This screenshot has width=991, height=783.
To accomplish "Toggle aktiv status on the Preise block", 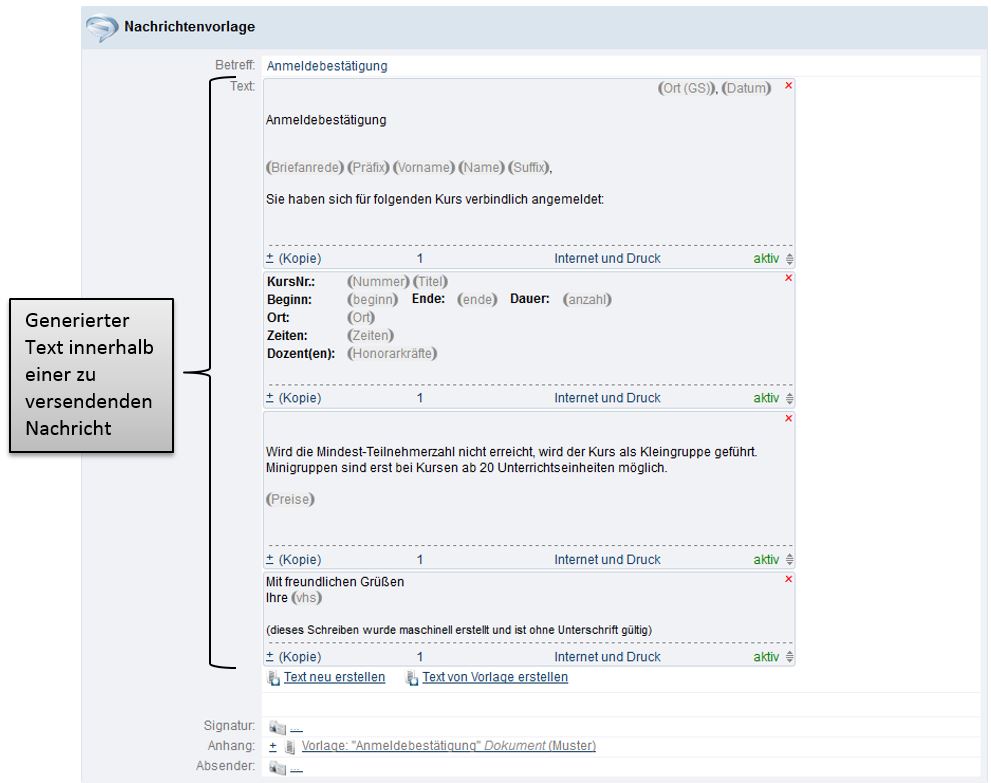I will (766, 560).
